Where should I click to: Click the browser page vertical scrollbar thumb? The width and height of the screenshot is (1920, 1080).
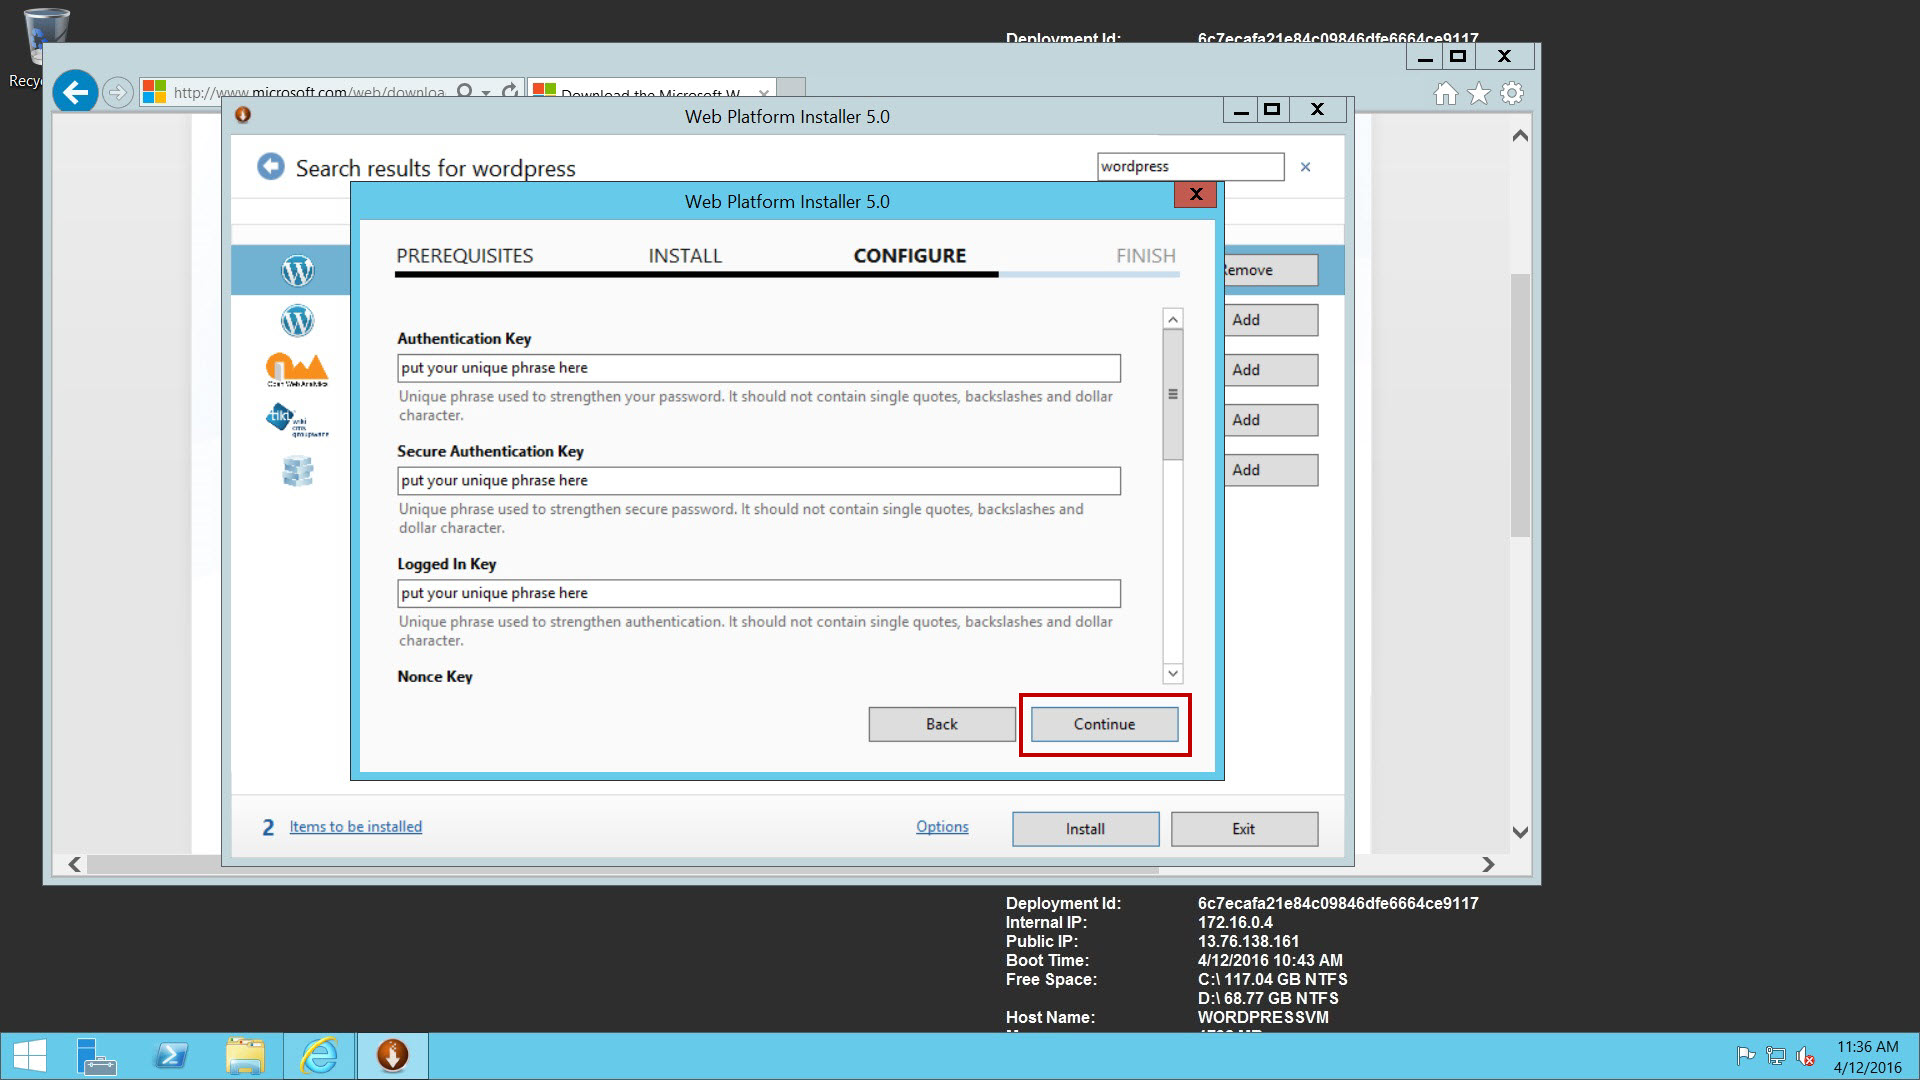tap(1520, 405)
